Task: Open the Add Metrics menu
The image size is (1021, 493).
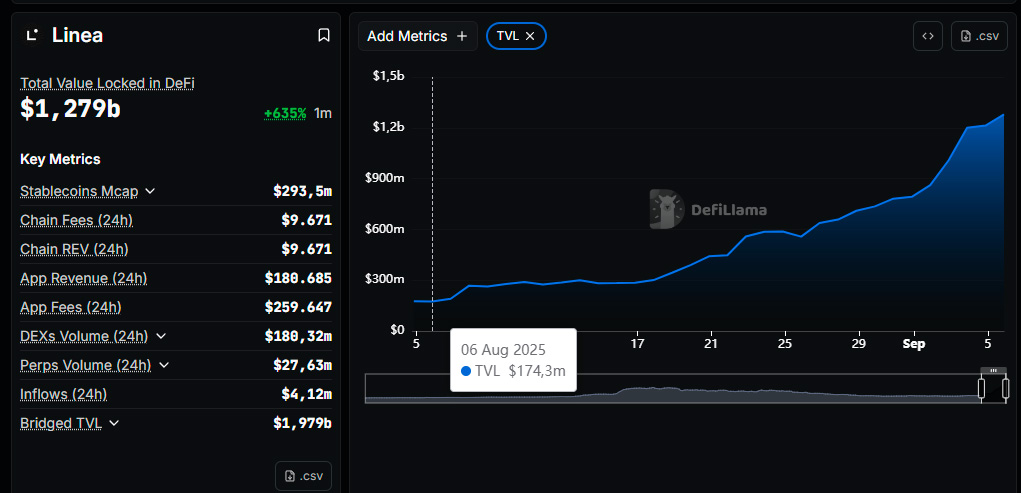Action: pos(417,36)
